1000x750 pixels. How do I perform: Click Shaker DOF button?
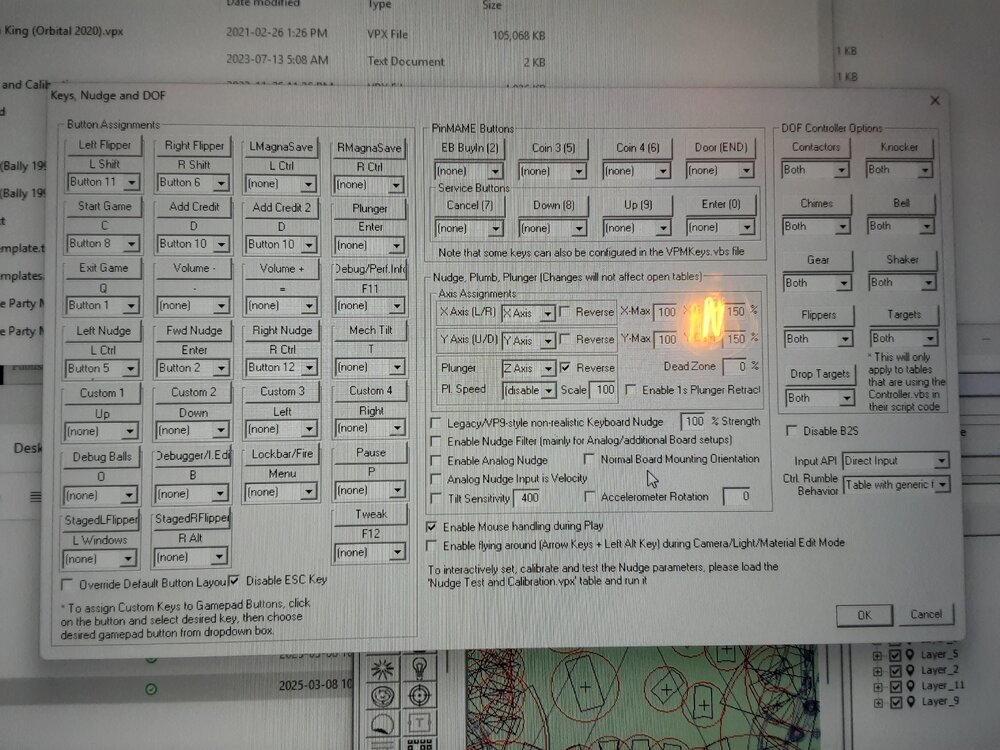[902, 260]
